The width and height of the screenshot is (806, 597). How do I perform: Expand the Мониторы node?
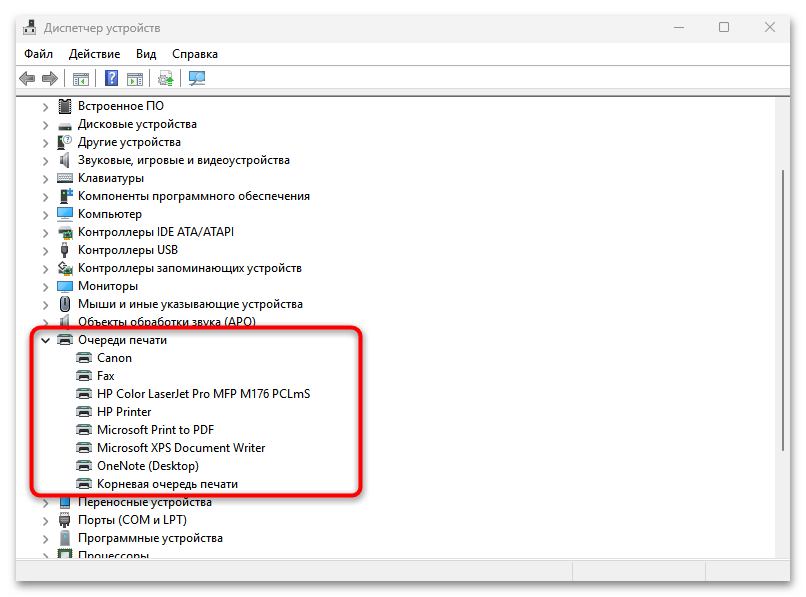[x=45, y=287]
